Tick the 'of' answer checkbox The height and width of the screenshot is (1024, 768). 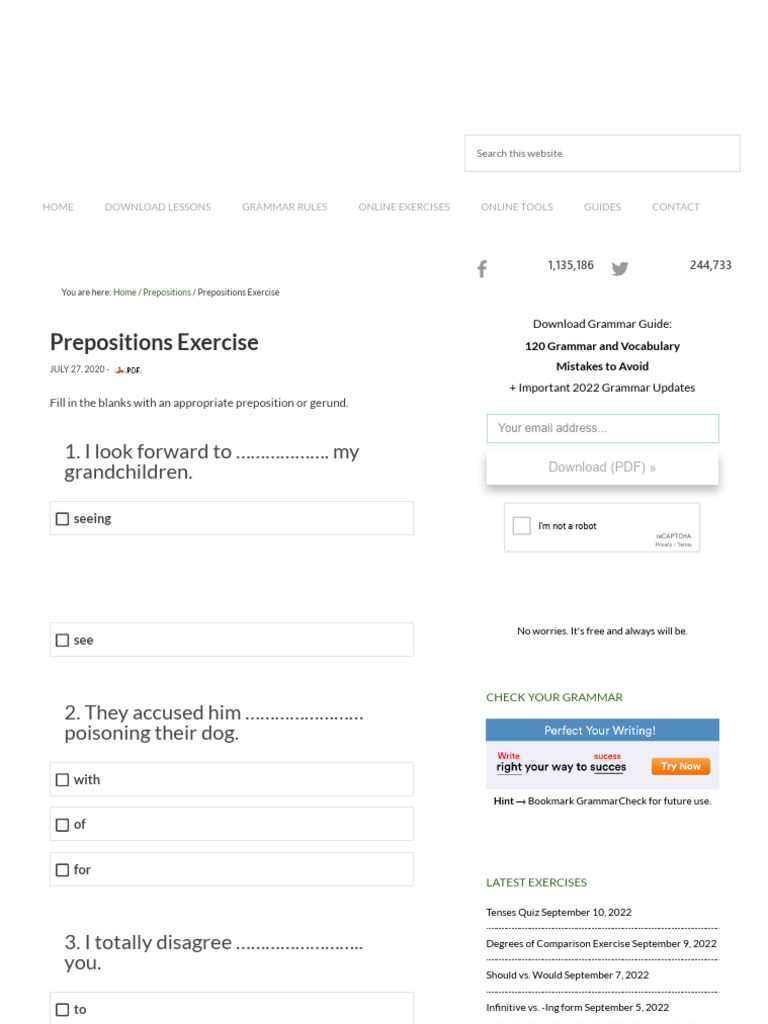(x=63, y=825)
